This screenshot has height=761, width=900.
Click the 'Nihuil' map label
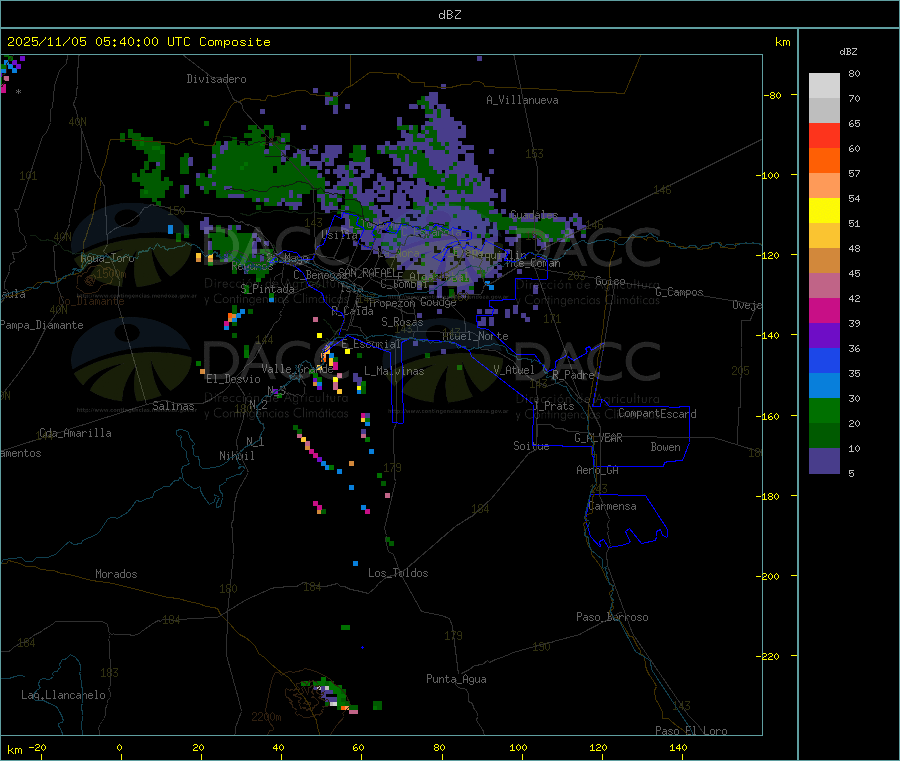(x=237, y=456)
